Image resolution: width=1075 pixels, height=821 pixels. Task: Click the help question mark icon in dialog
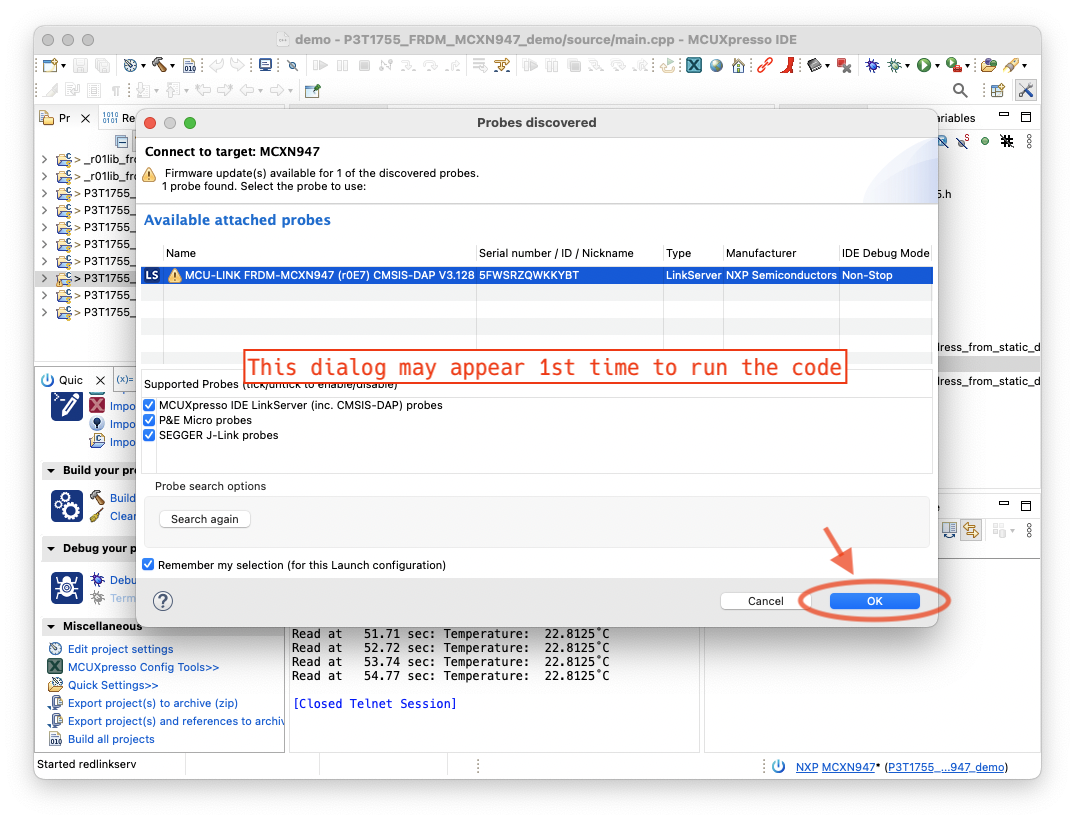click(x=162, y=601)
